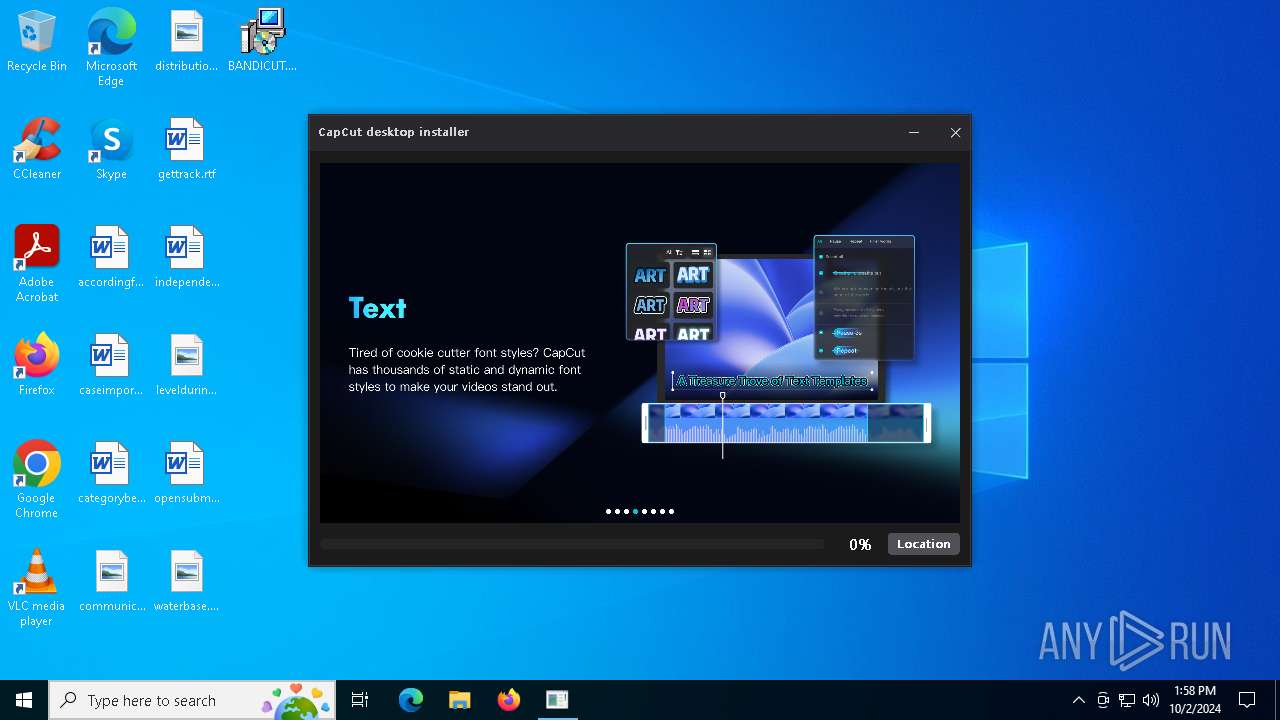Select the highlighted fourth slideshow dot
Image resolution: width=1280 pixels, height=720 pixels.
click(636, 511)
